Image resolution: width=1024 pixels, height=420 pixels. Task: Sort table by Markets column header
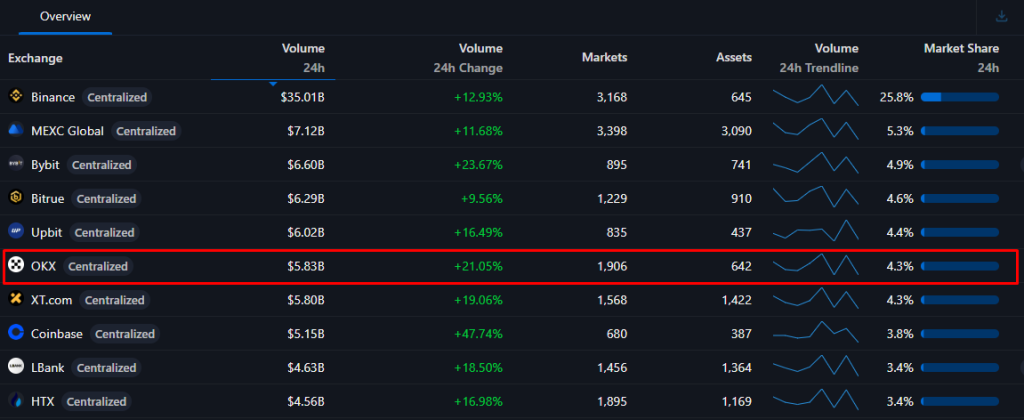pos(604,58)
